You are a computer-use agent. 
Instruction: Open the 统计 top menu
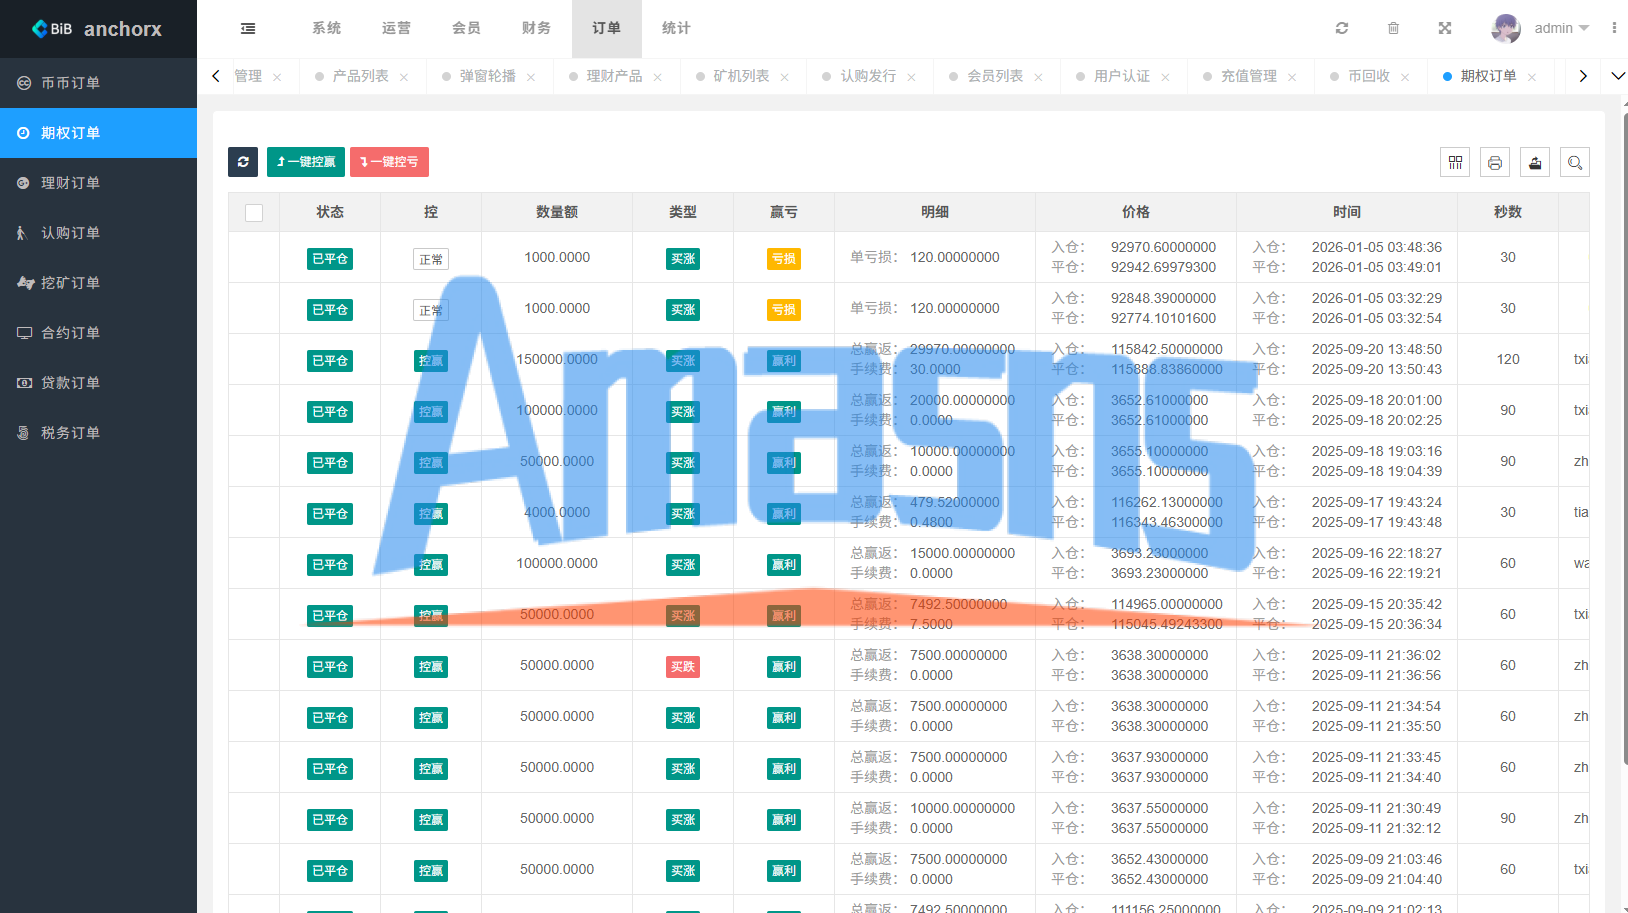click(676, 28)
